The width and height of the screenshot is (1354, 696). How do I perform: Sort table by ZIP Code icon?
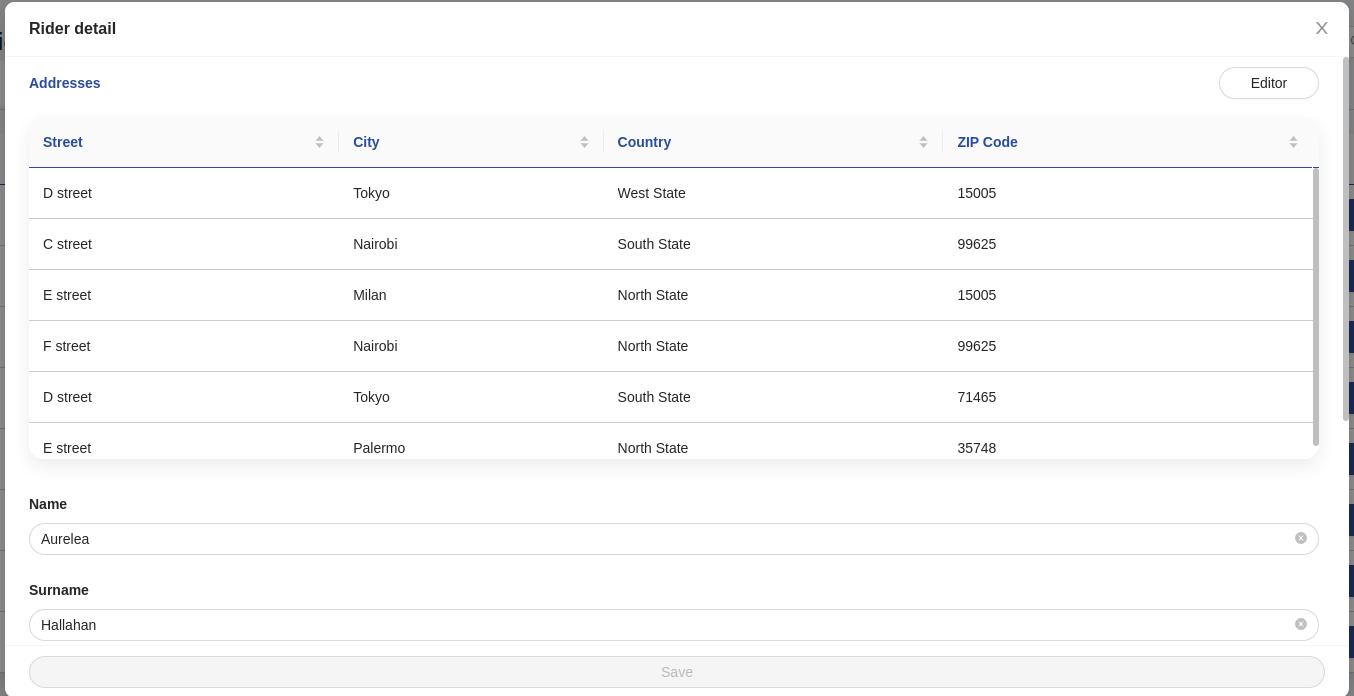(1293, 142)
